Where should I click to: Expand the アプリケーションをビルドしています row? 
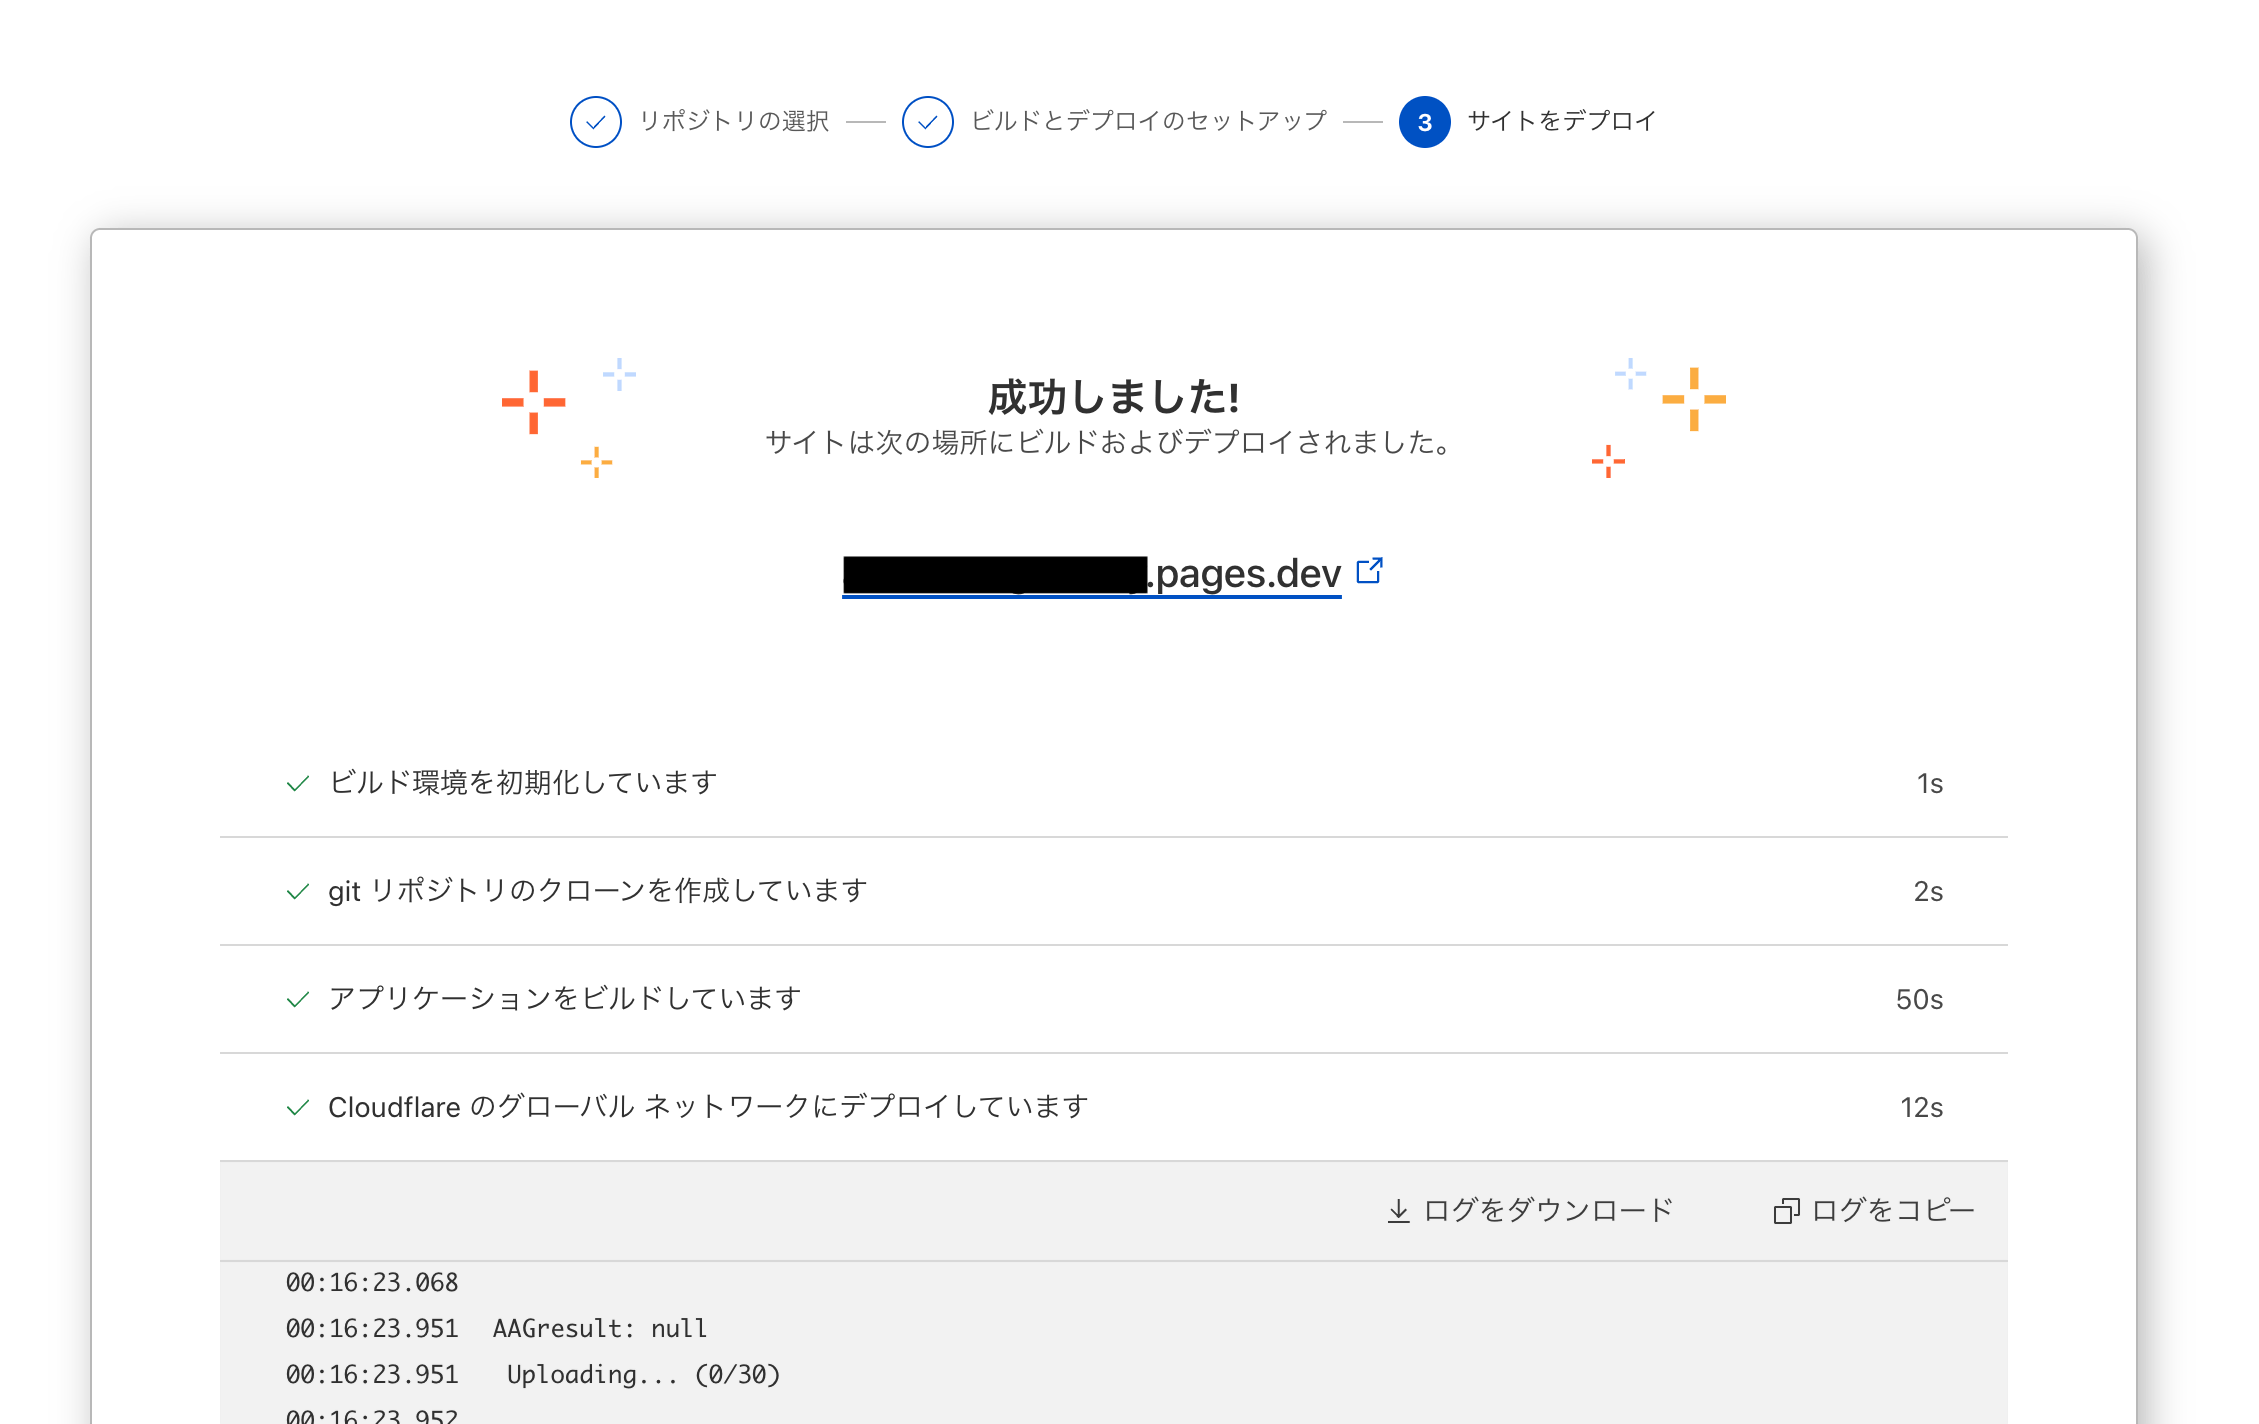click(1113, 999)
